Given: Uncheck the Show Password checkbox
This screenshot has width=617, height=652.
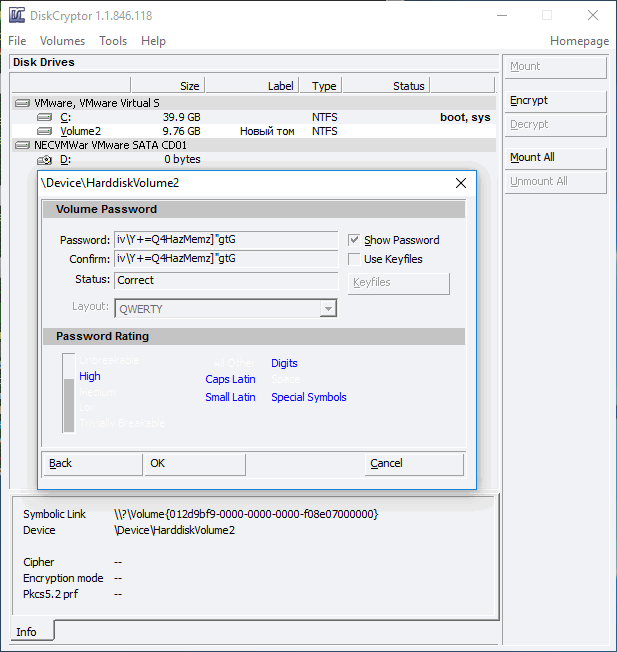Looking at the screenshot, I should point(354,240).
